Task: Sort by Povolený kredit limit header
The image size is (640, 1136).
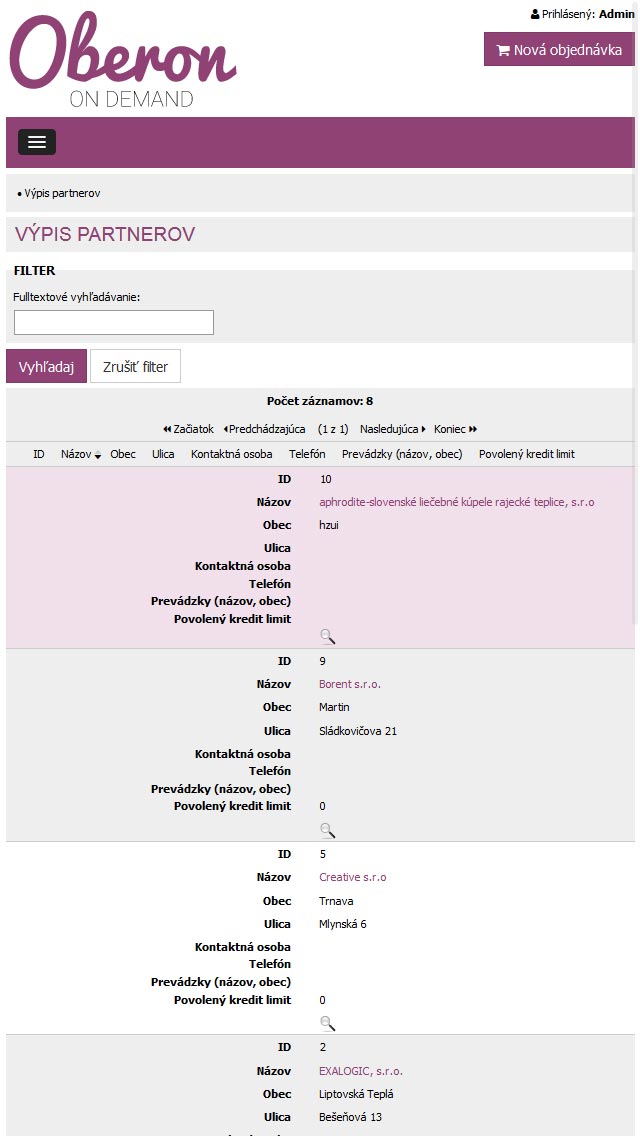Action: click(x=527, y=454)
